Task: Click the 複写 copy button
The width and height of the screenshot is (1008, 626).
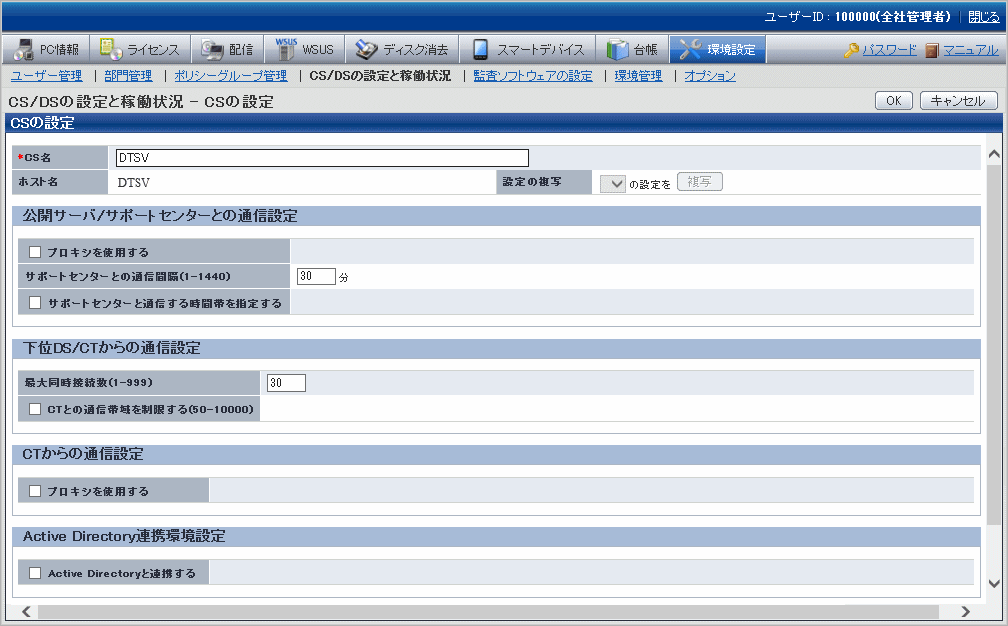Action: tap(699, 182)
